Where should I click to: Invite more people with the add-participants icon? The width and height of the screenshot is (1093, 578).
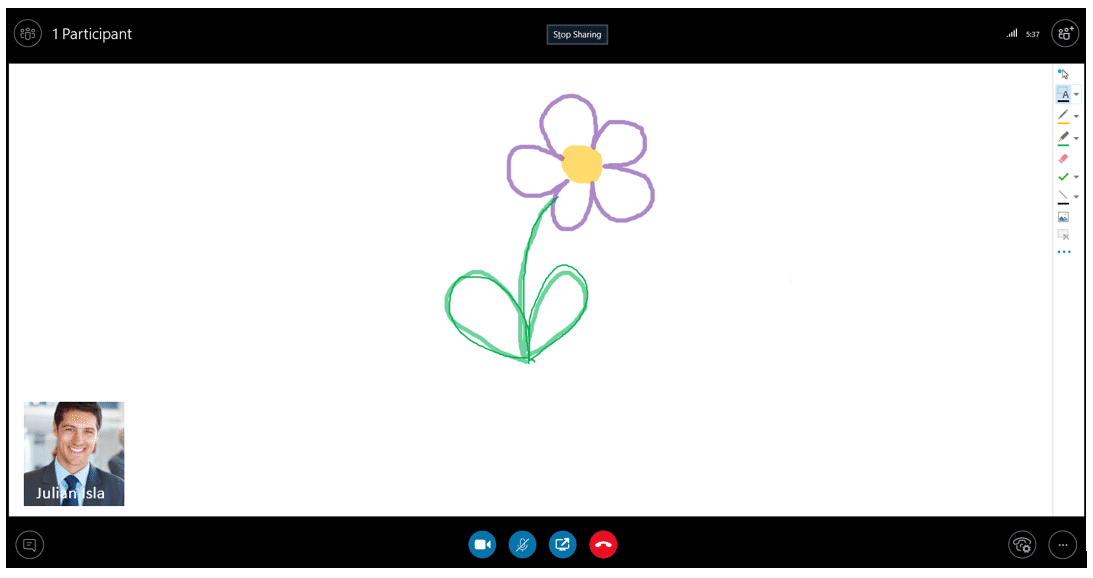click(1065, 33)
